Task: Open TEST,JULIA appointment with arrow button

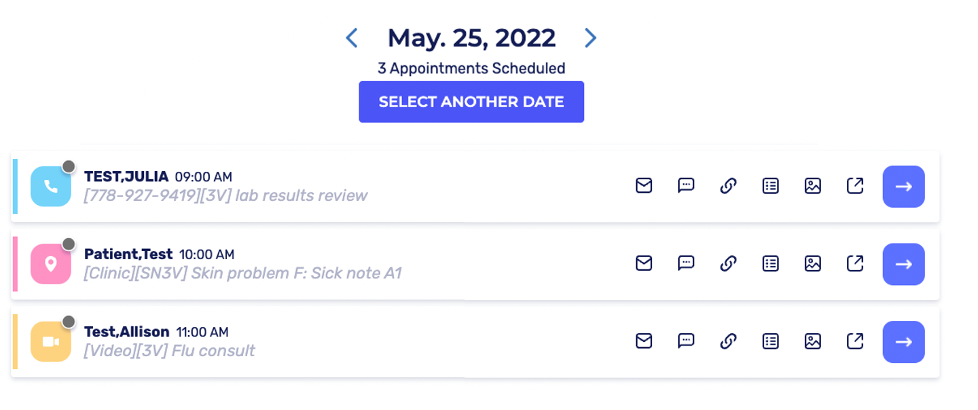Action: [903, 186]
